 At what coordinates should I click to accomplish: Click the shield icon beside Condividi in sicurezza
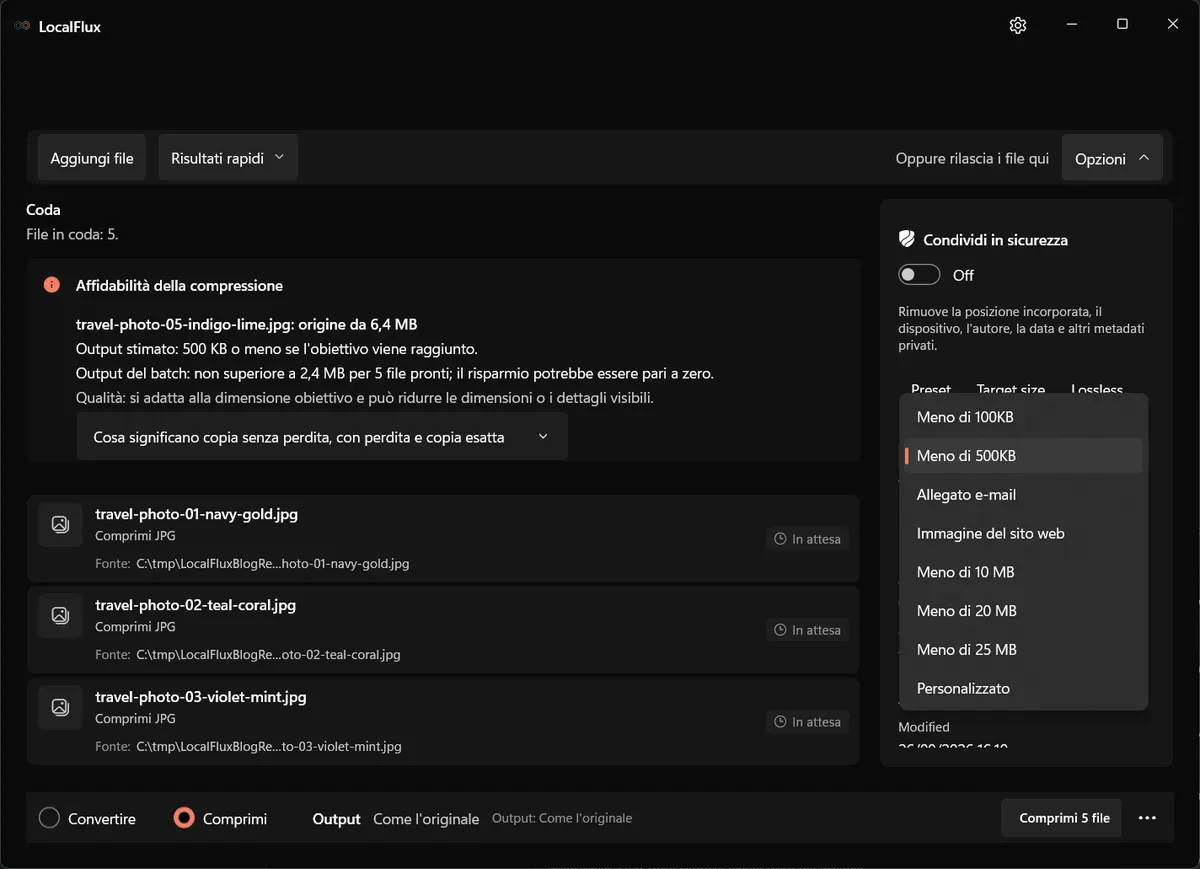(907, 240)
